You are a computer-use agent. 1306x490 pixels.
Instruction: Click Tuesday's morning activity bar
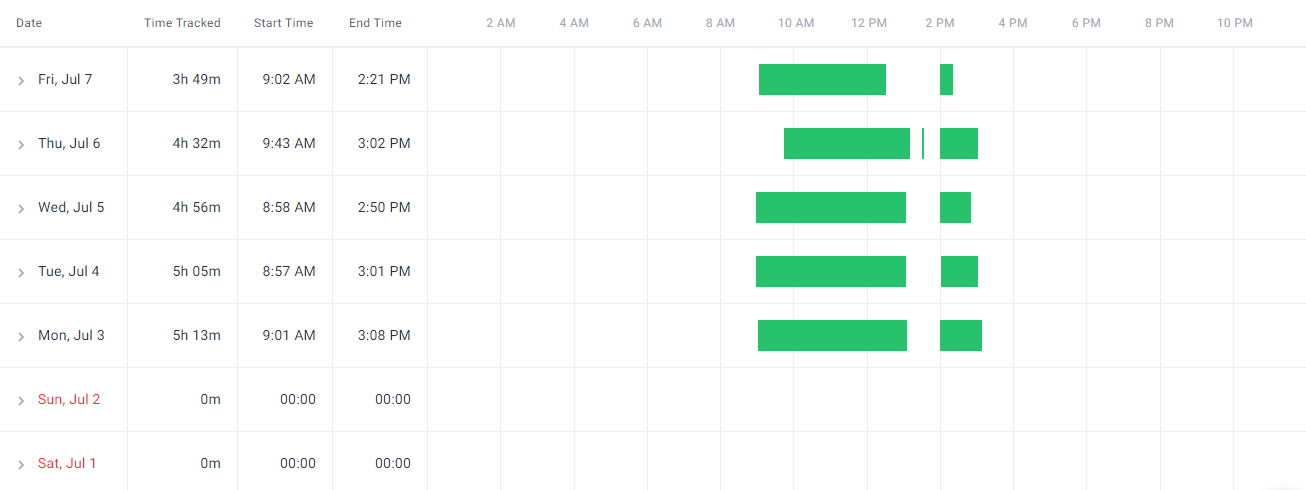click(831, 271)
